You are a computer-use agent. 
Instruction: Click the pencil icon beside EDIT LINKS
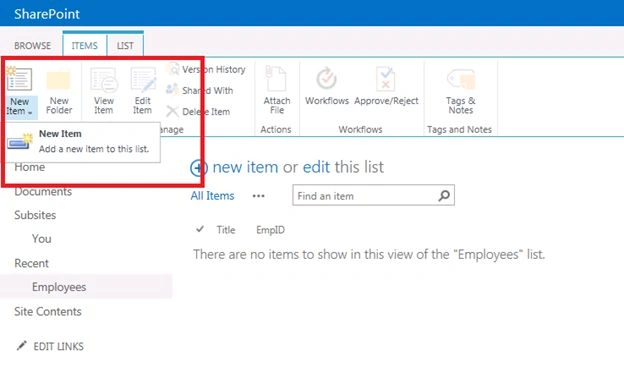[x=21, y=345]
